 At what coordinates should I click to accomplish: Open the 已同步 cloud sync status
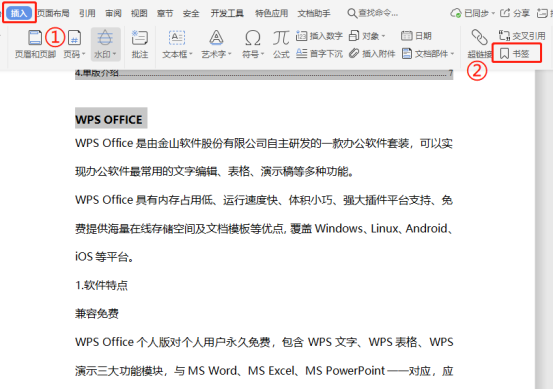click(x=472, y=13)
